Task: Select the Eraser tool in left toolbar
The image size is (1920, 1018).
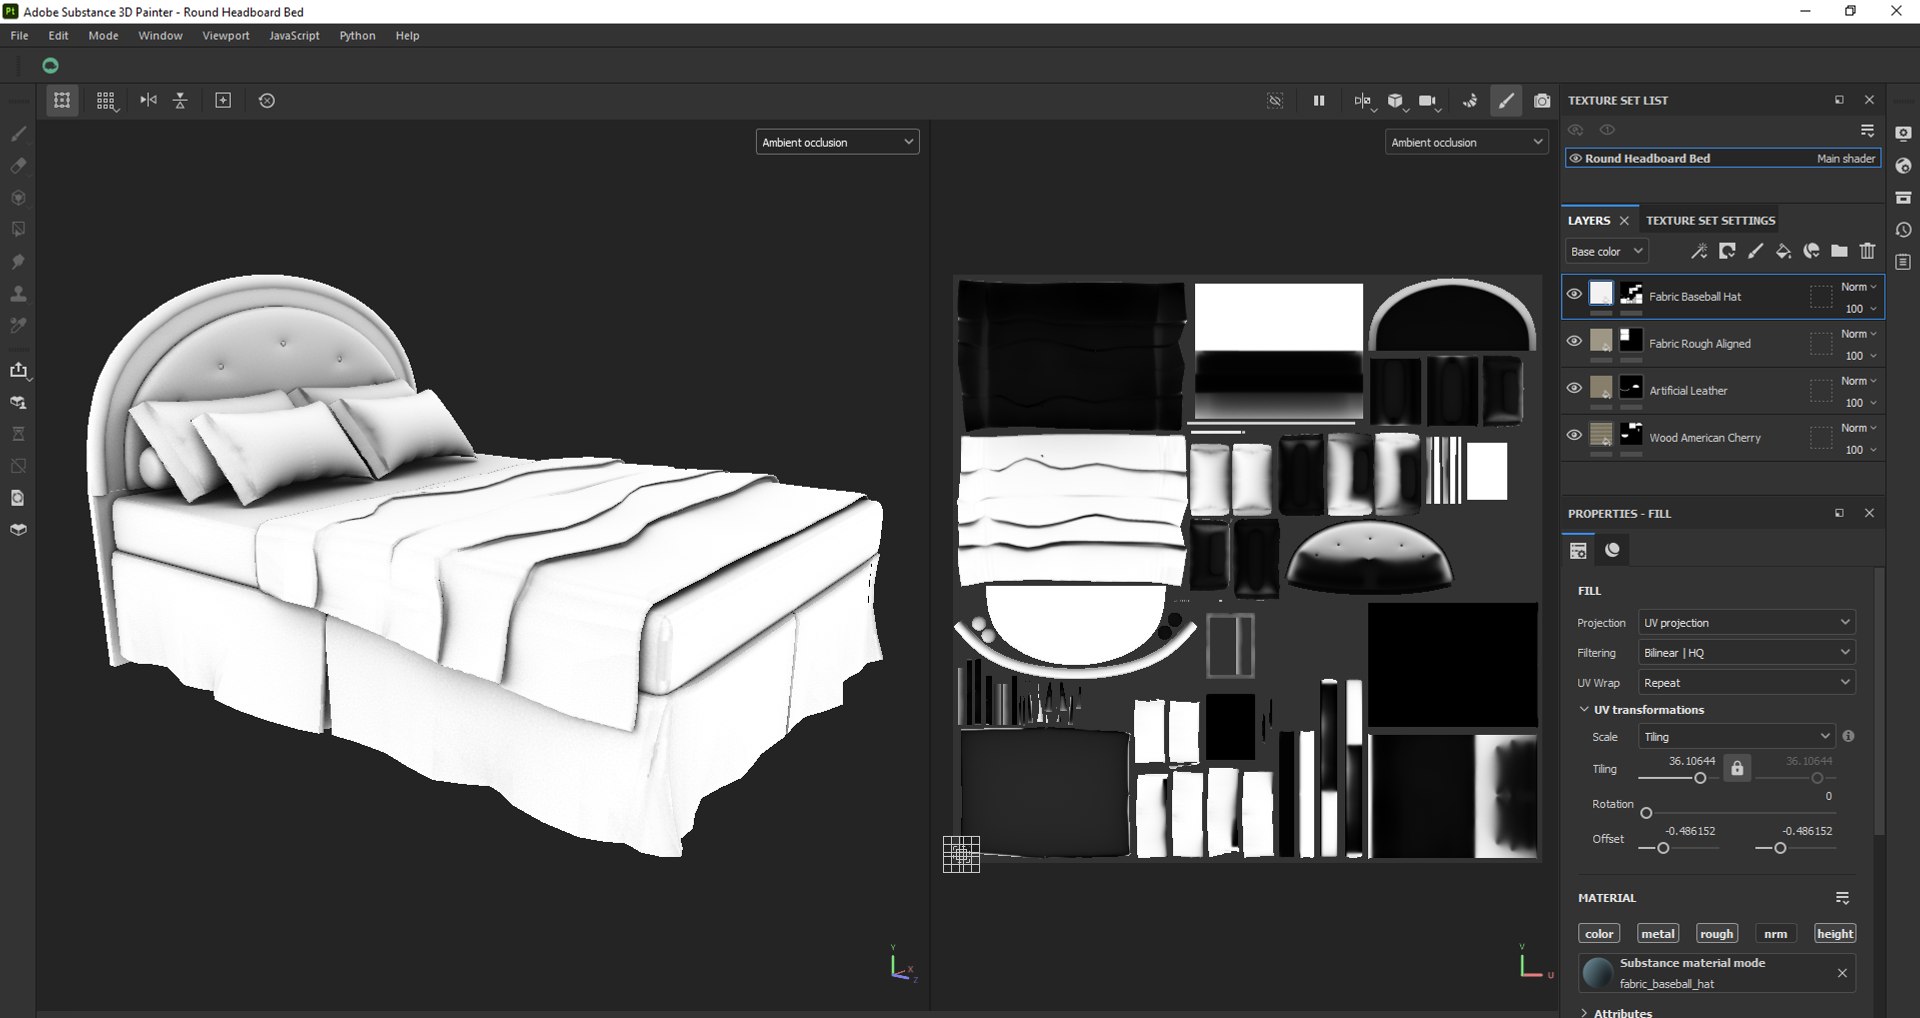Action: coord(18,165)
